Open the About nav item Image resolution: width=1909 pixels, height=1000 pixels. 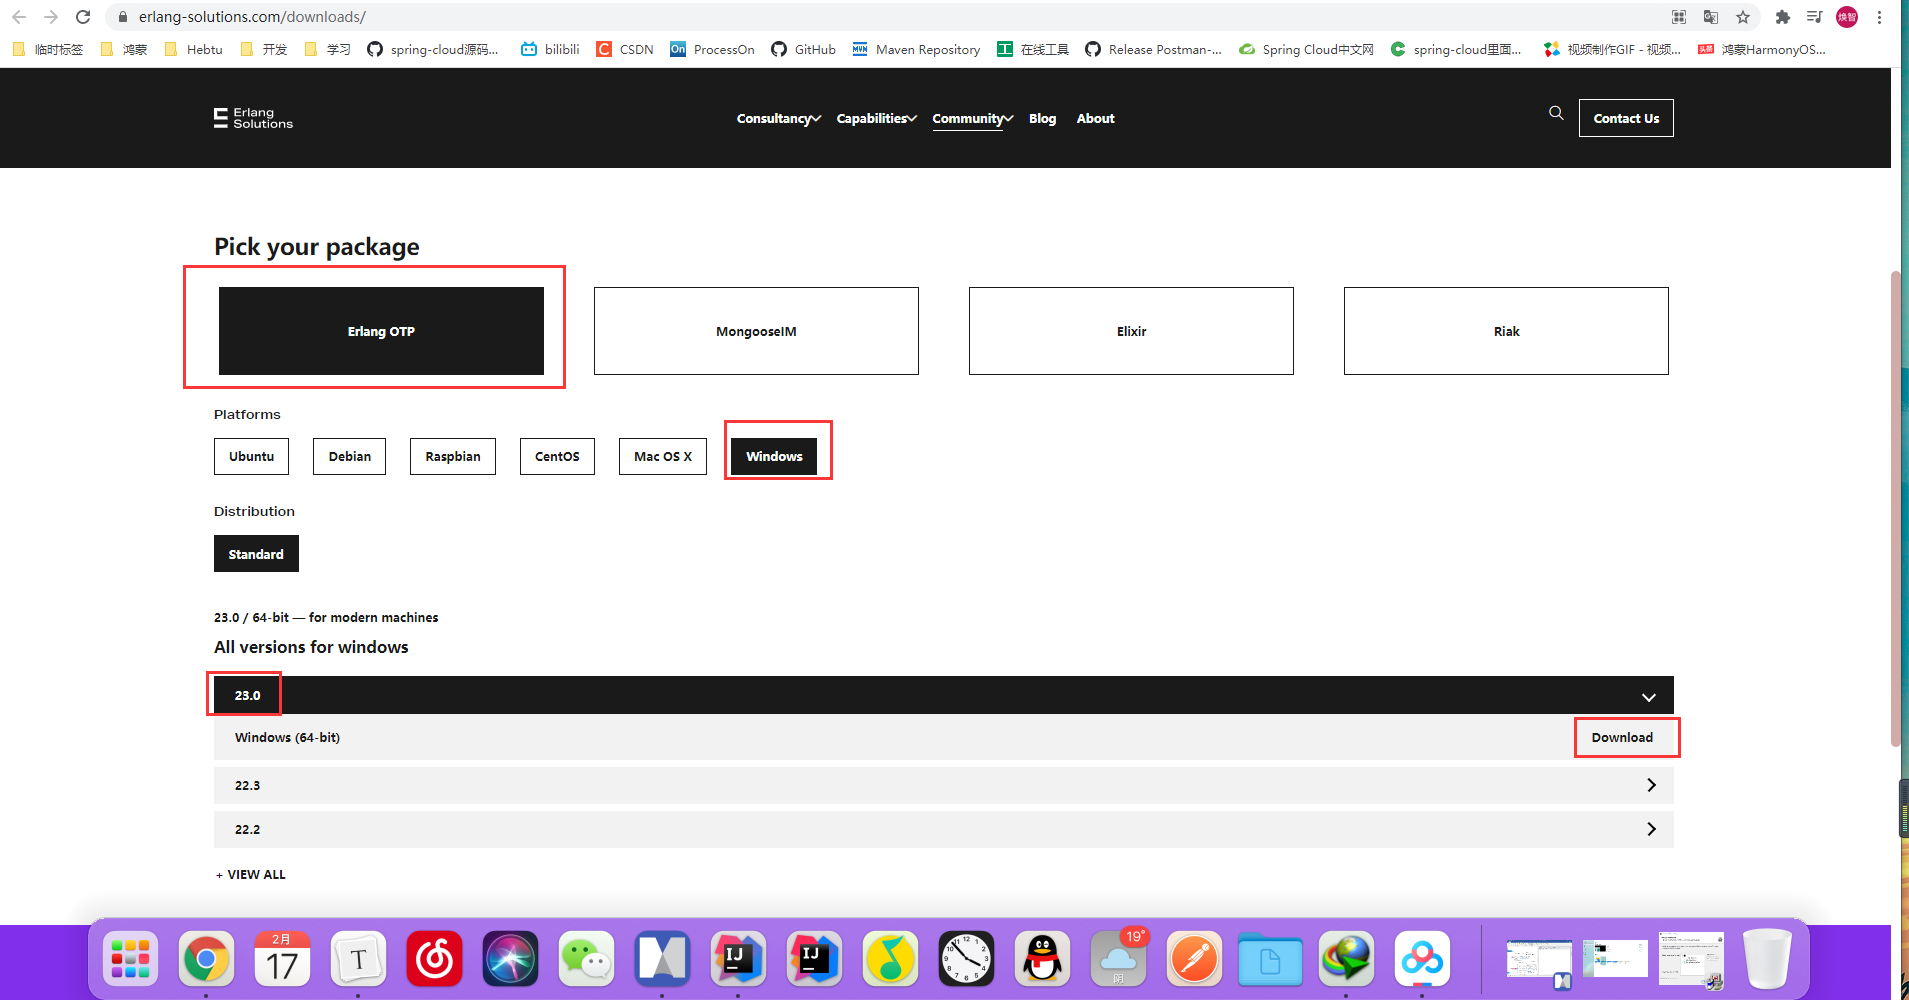pos(1095,118)
